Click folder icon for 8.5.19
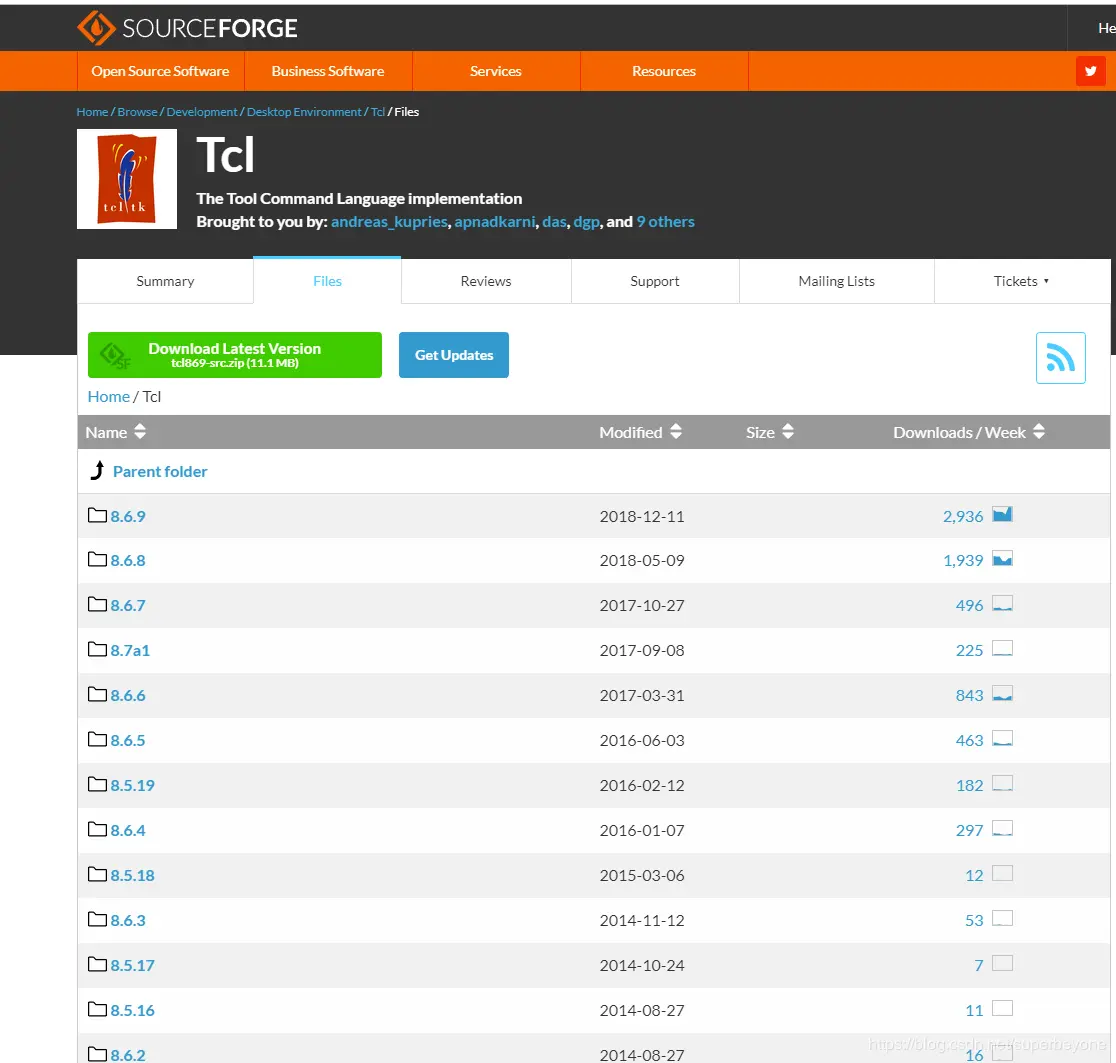The image size is (1116, 1063). [x=98, y=784]
